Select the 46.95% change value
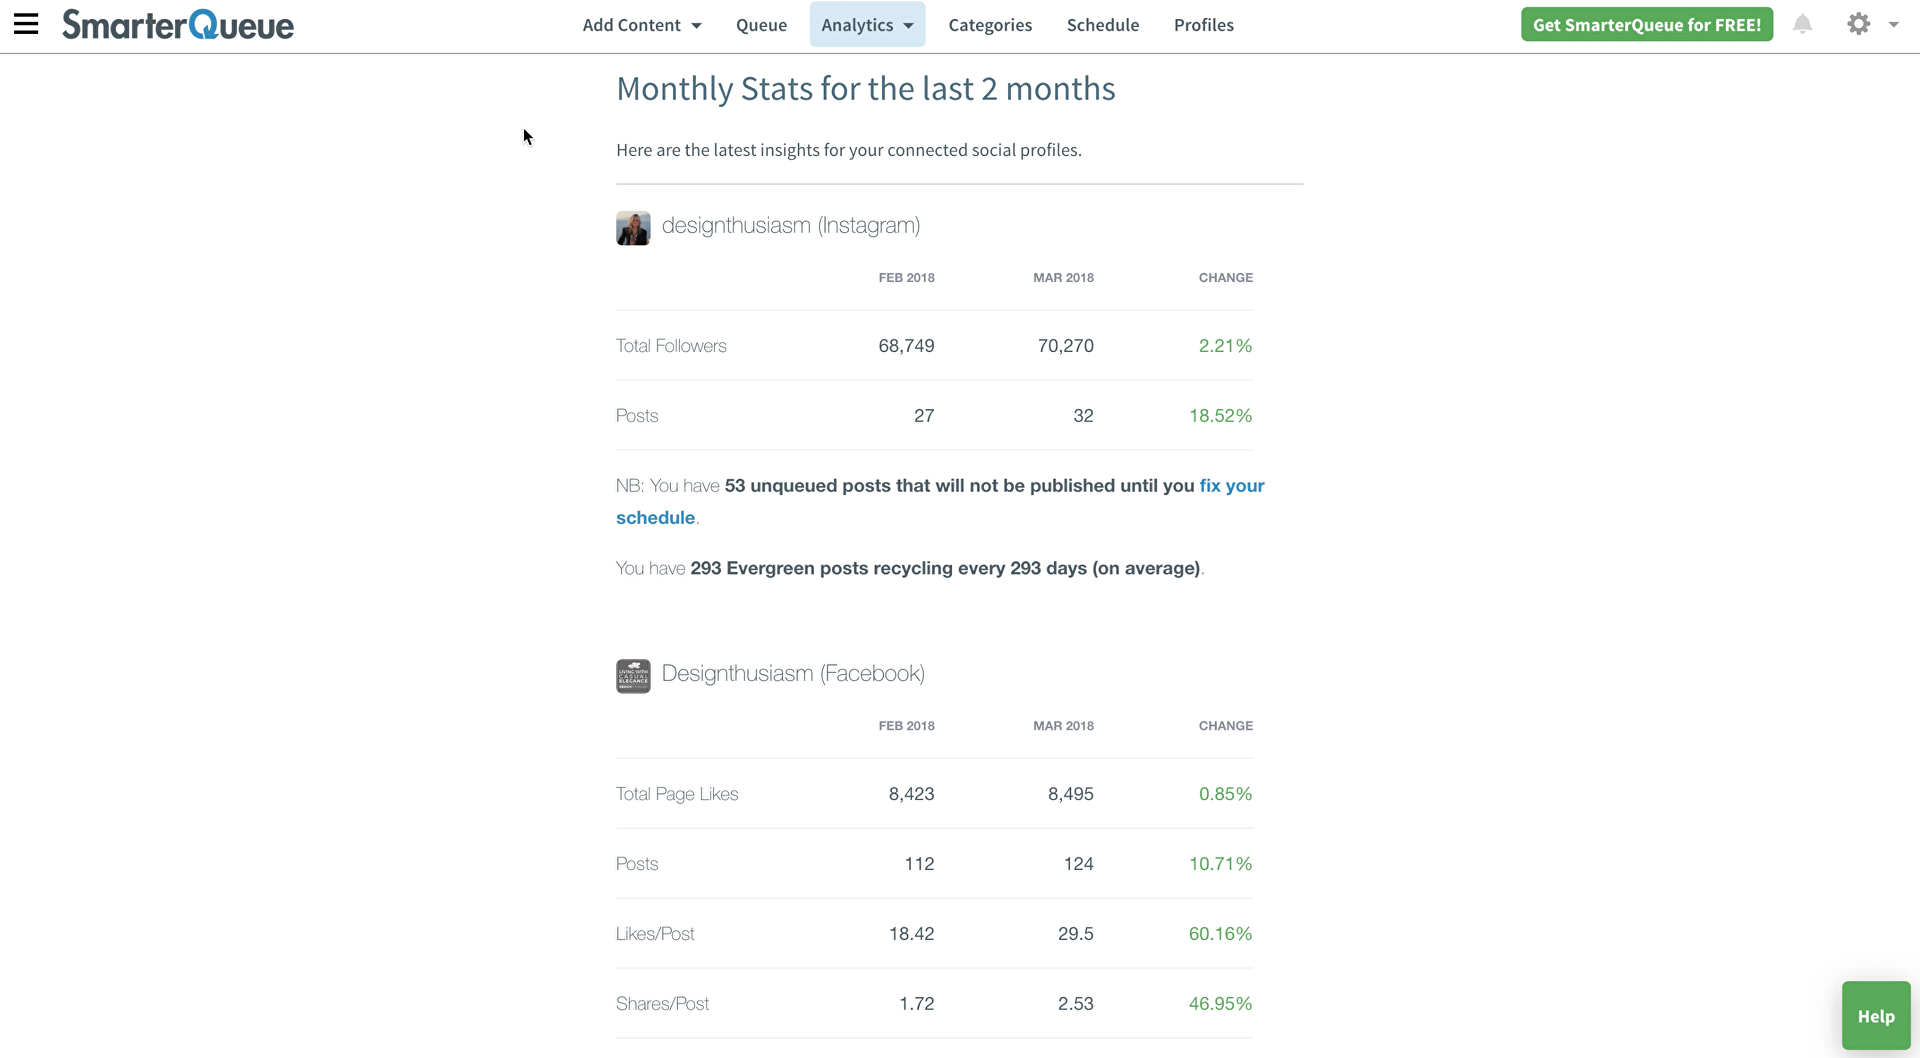Viewport: 1920px width, 1058px height. coord(1220,1004)
